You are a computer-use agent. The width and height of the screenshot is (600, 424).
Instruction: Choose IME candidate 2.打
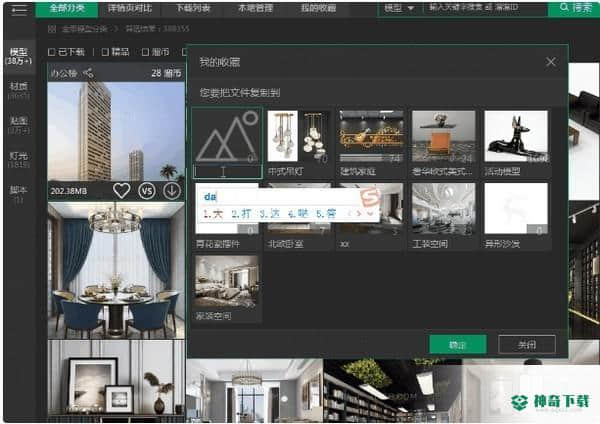click(x=241, y=214)
